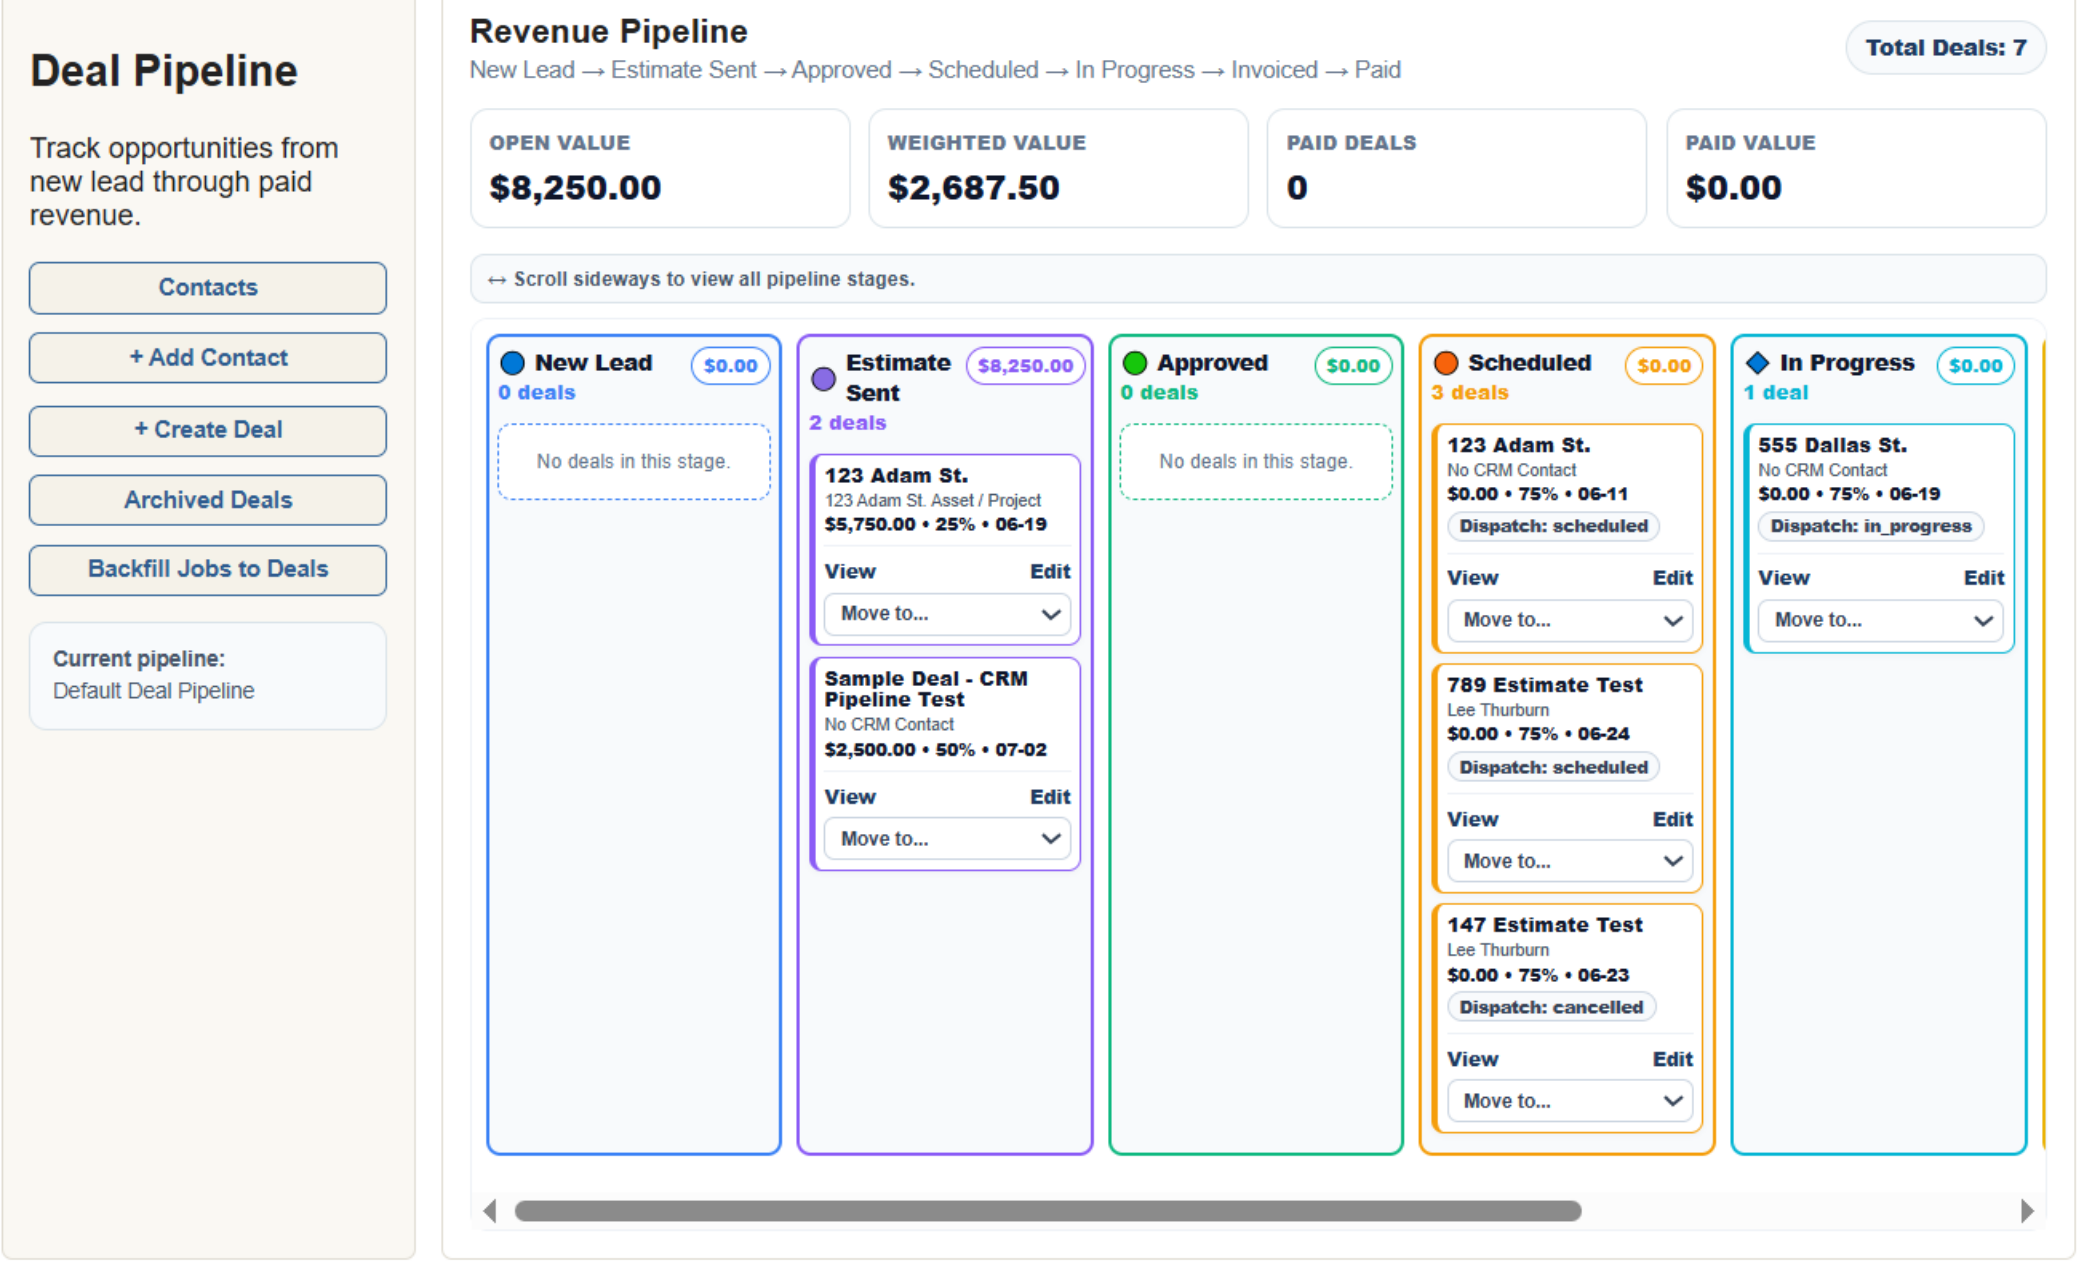View Sample Deal - CRM Pipeline Test

850,797
